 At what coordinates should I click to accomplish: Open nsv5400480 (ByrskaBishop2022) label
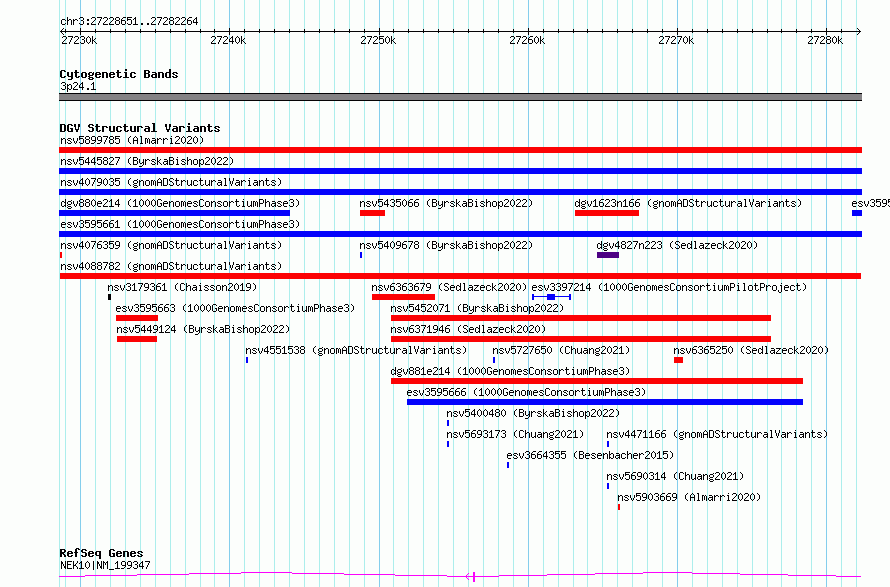[x=533, y=413]
